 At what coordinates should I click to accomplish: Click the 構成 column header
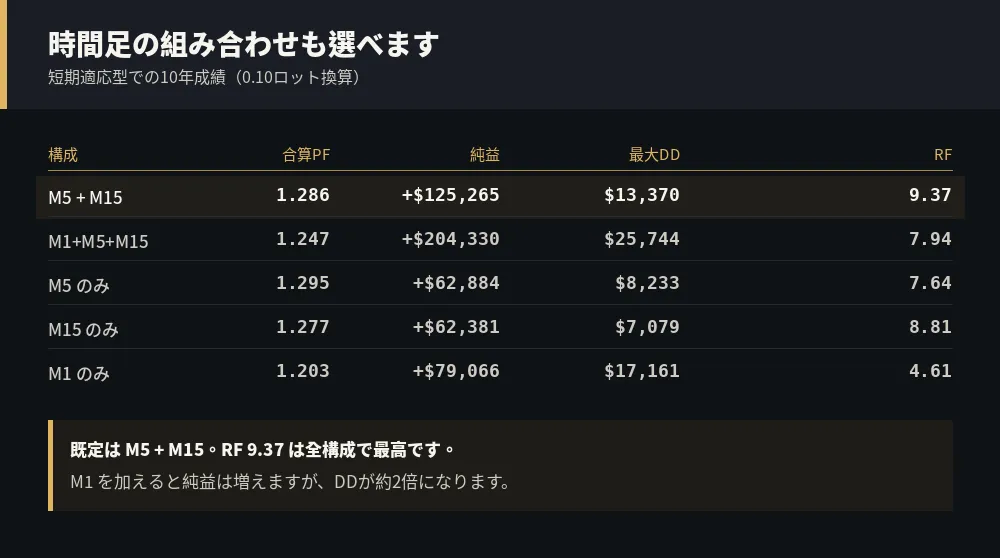point(63,155)
